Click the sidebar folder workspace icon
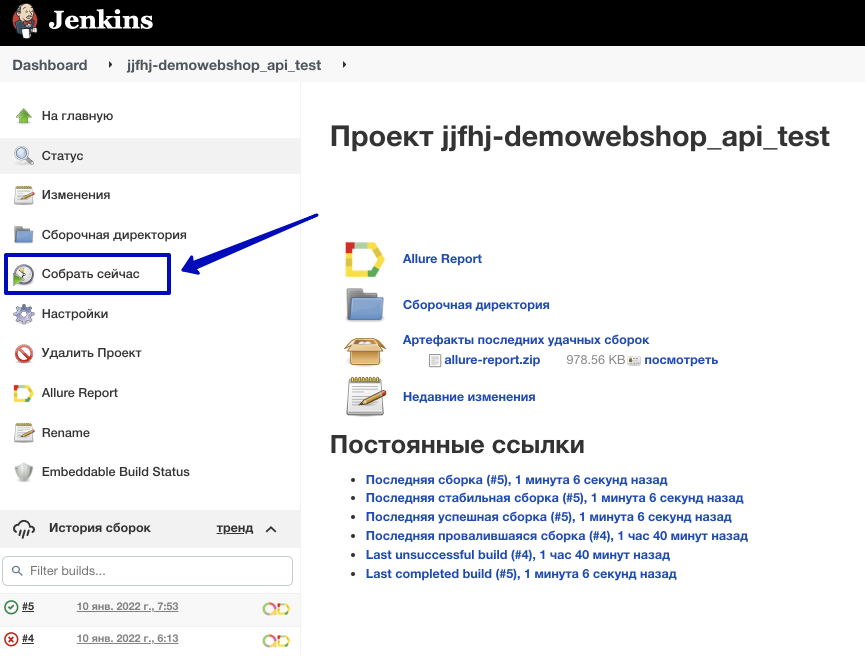The width and height of the screenshot is (865, 656). click(24, 234)
